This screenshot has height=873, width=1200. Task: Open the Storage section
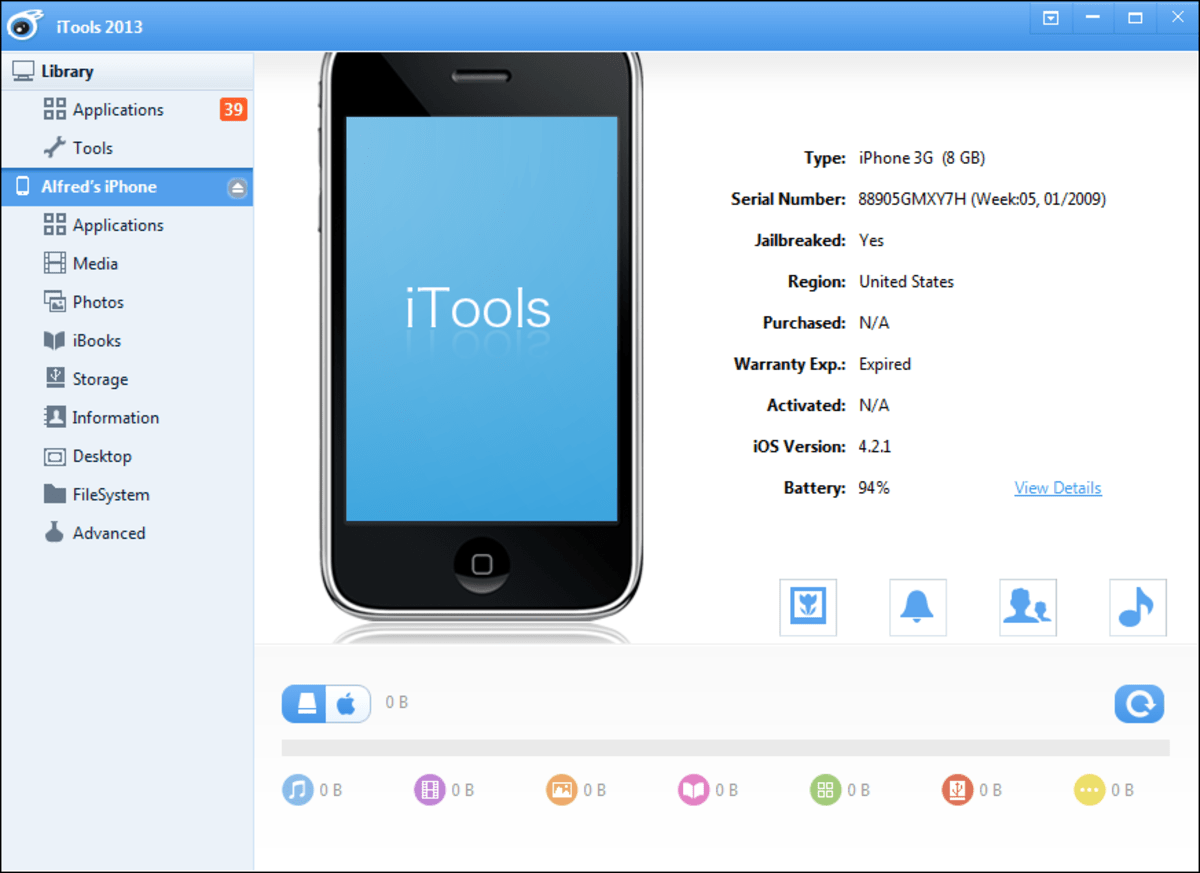coord(127,379)
